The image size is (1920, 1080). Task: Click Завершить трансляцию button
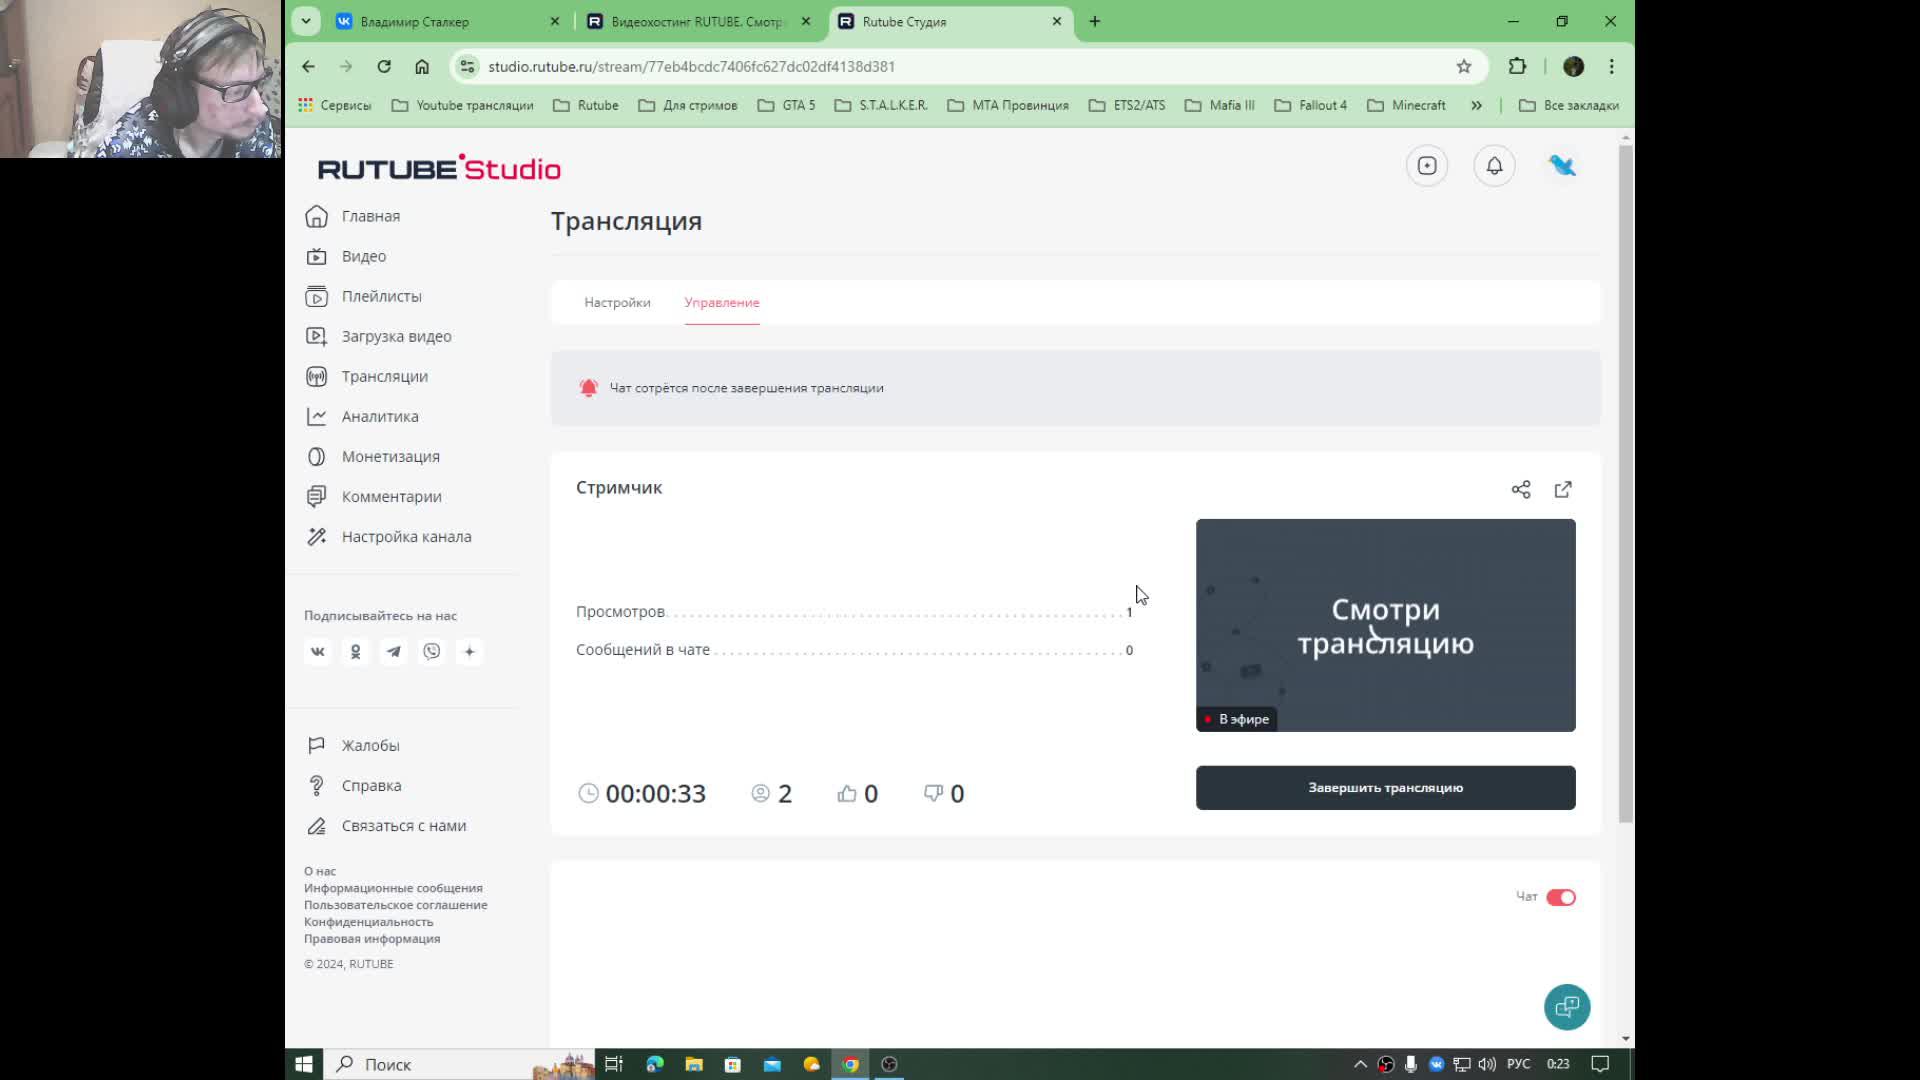pos(1385,788)
